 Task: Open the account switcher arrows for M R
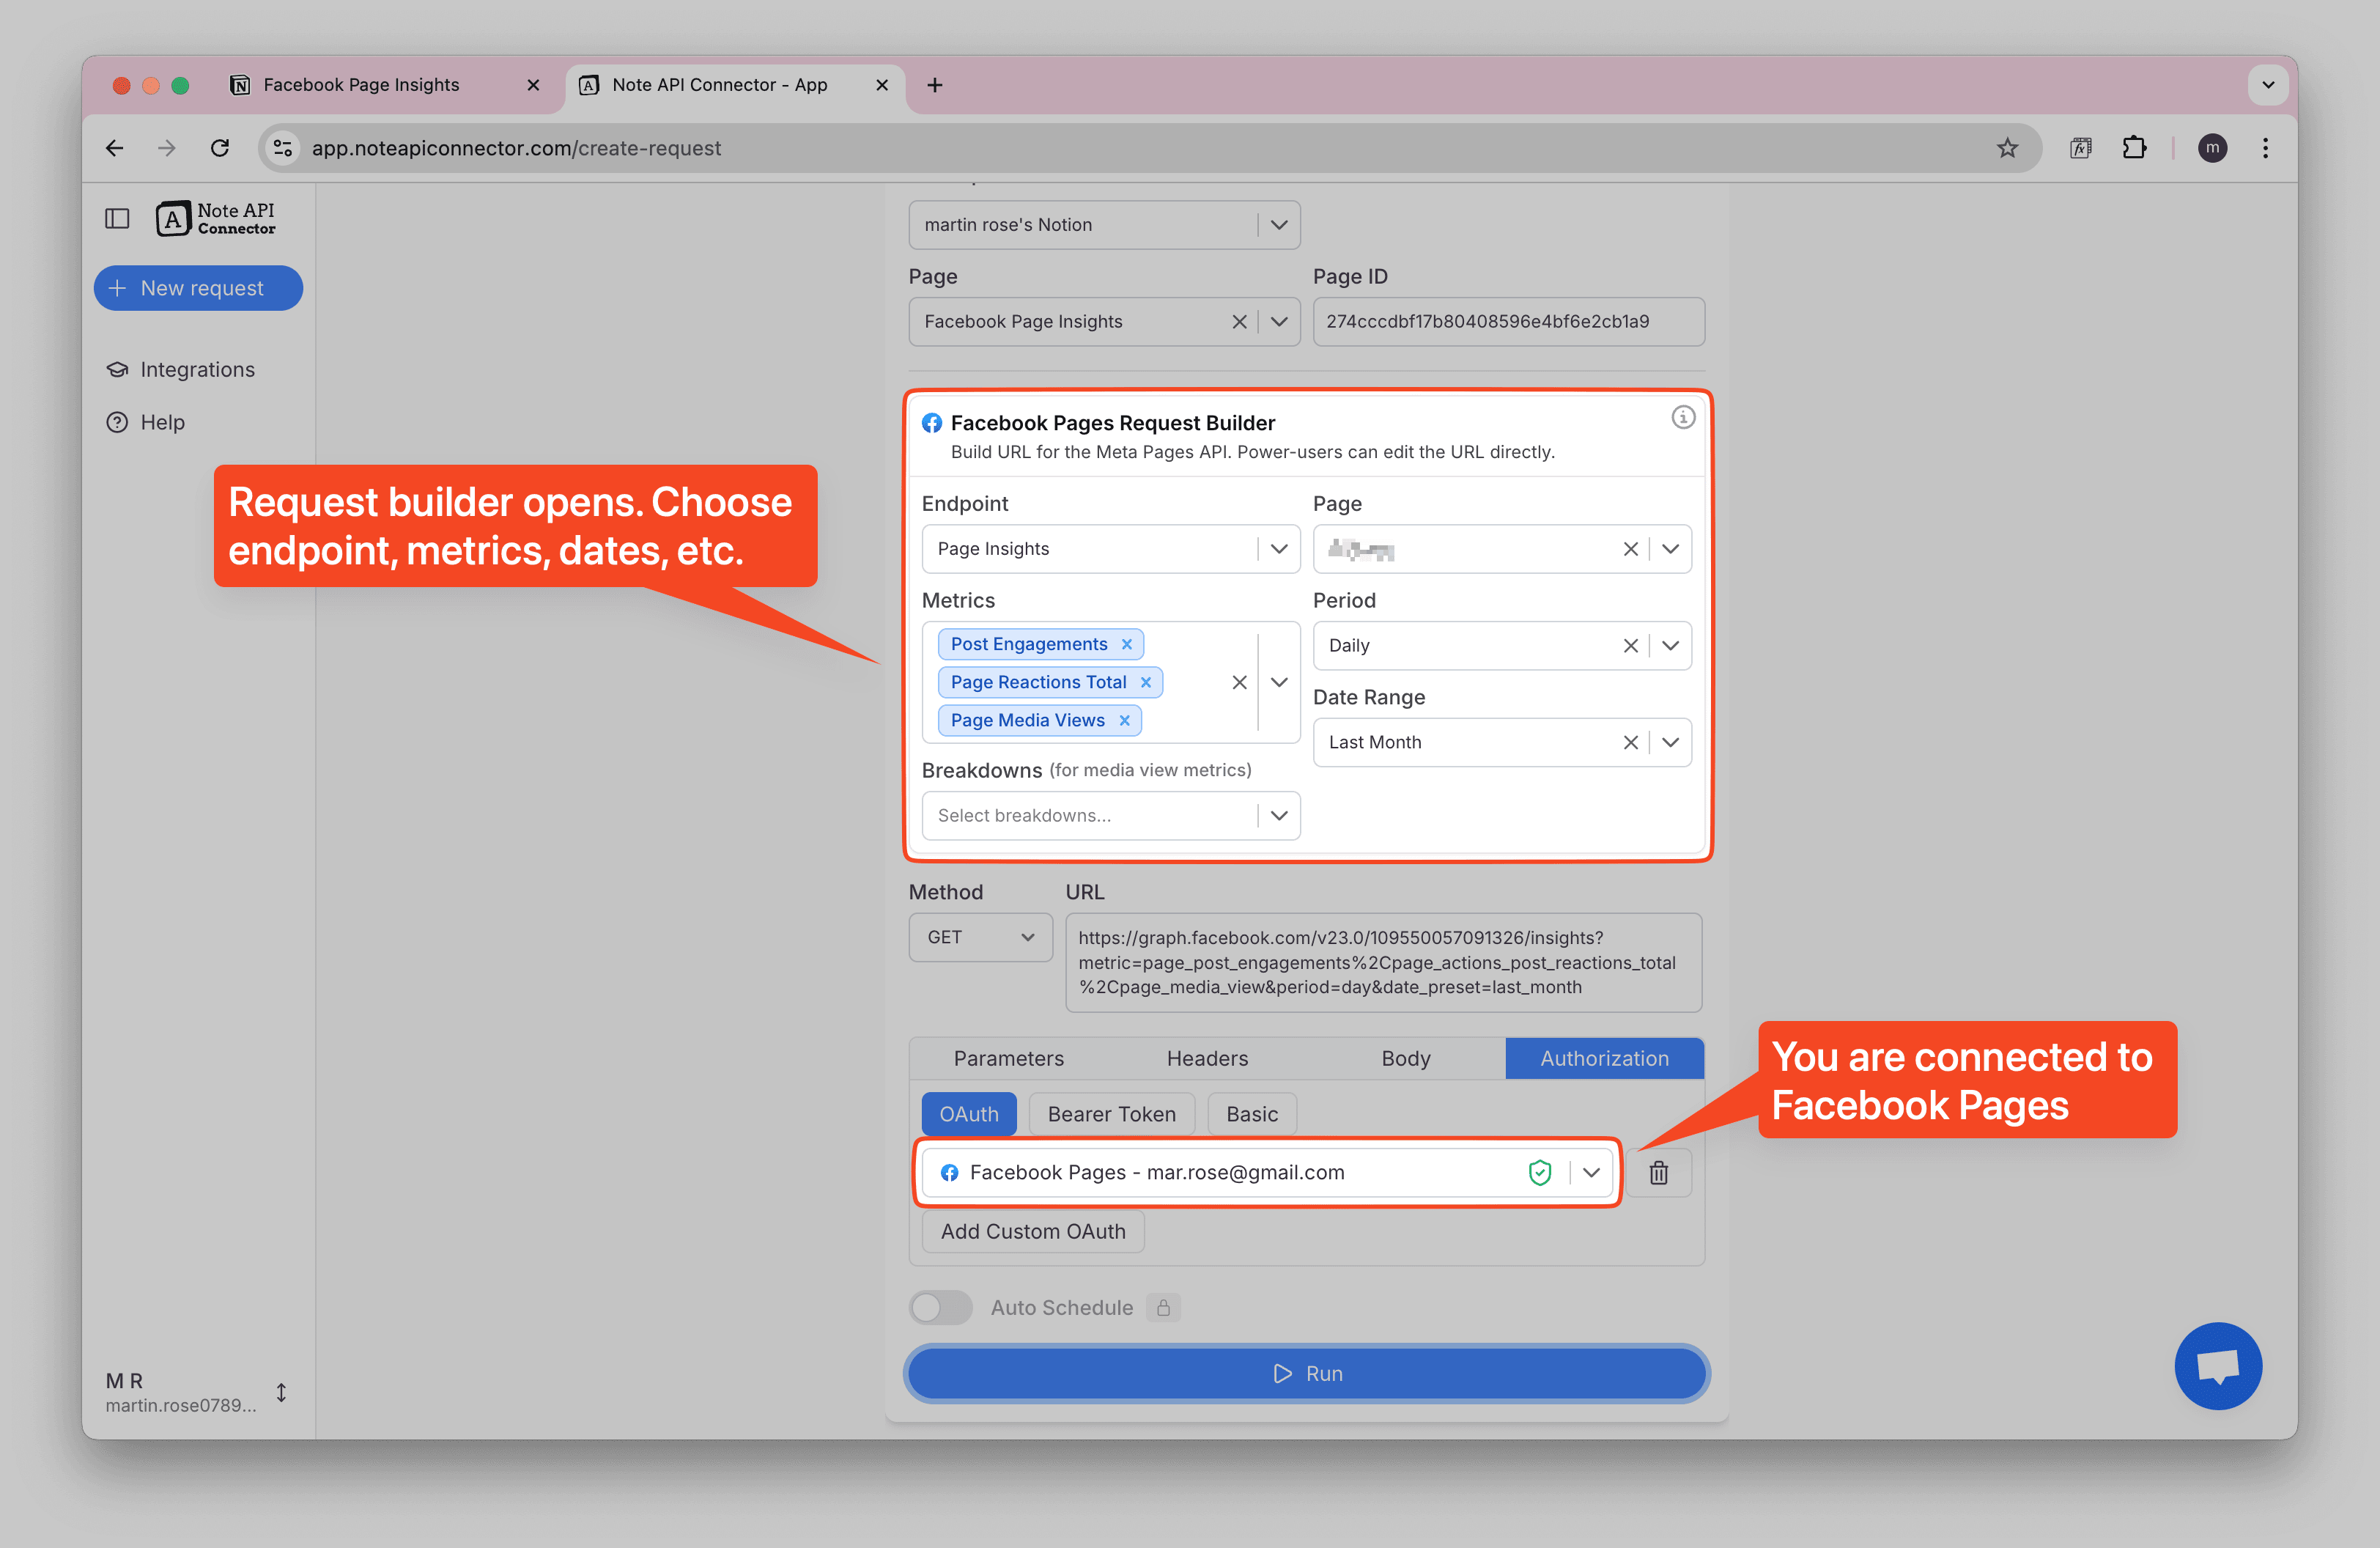(x=281, y=1392)
